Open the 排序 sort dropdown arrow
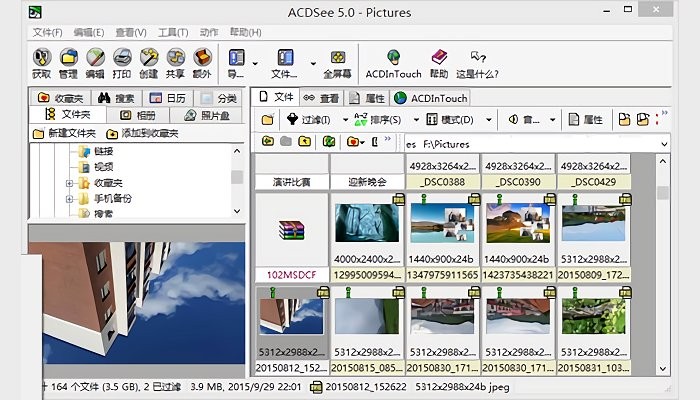 coord(416,120)
